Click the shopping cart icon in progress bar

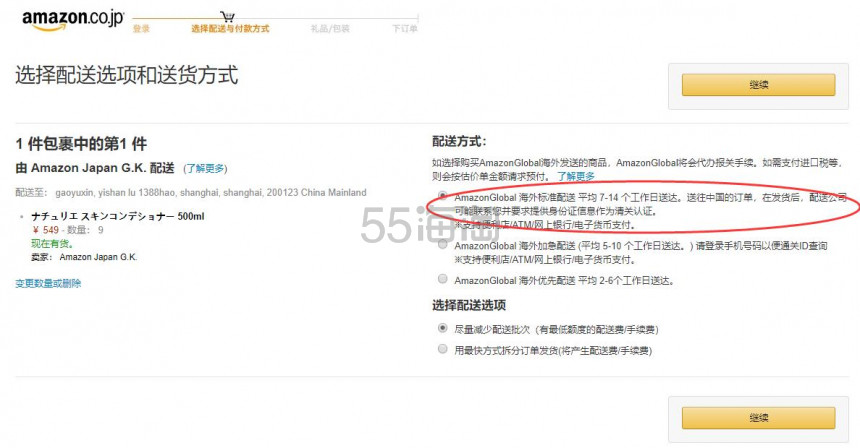click(x=228, y=15)
